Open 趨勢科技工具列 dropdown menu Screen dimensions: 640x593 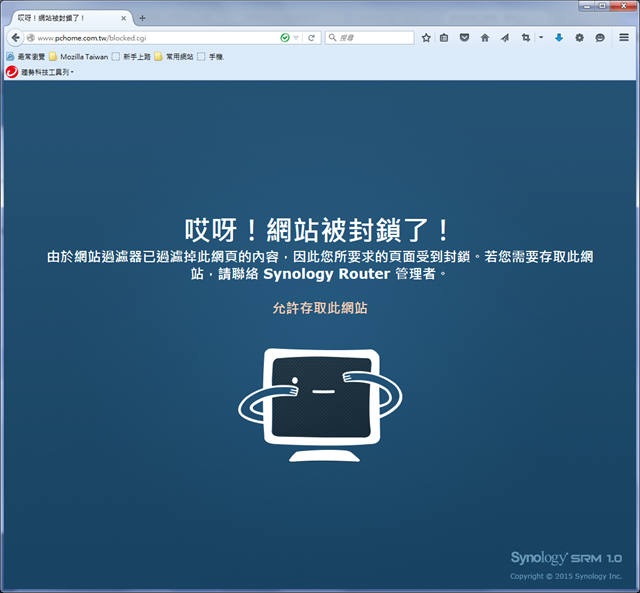tap(47, 72)
